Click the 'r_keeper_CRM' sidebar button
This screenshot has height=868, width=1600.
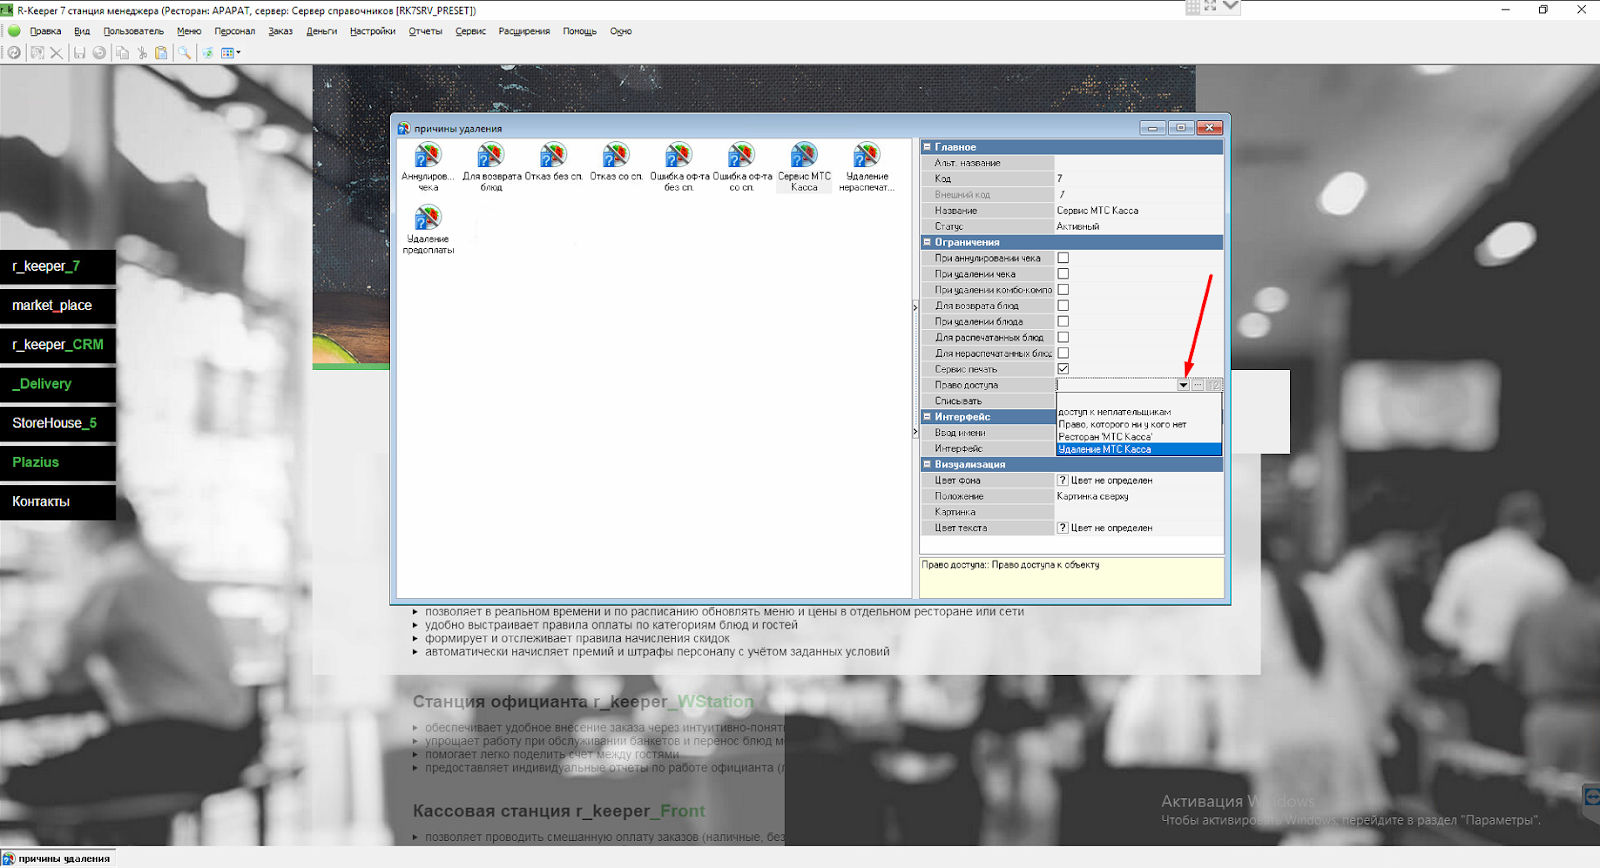point(58,345)
